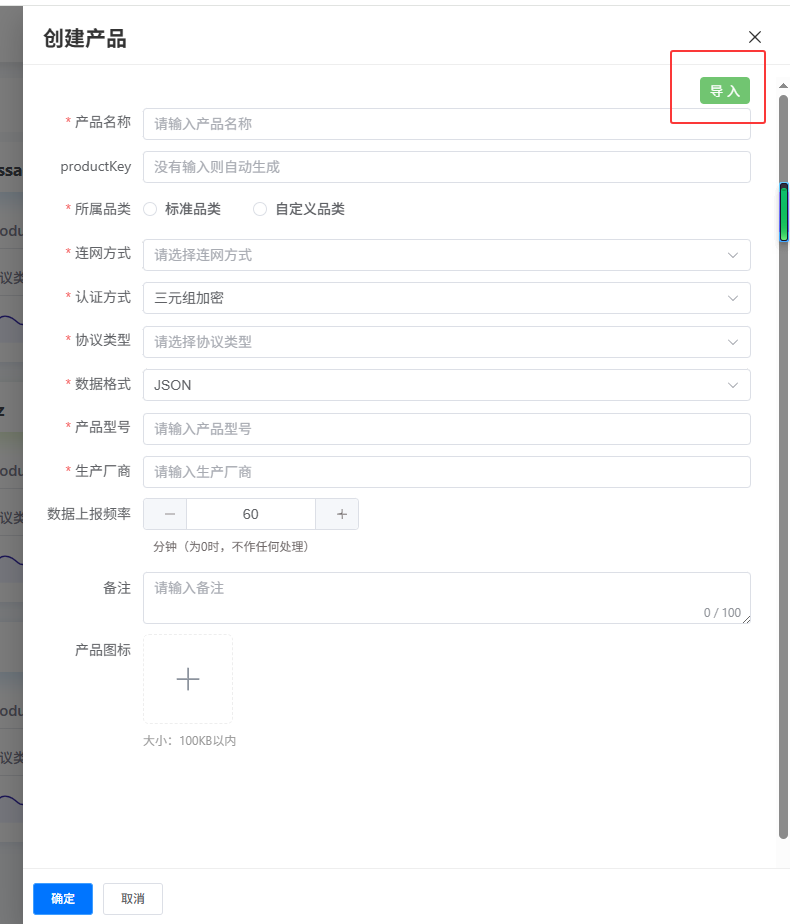Click the 数据上报频率 number field showing 60
Screen dimensions: 790x924
coord(251,514)
